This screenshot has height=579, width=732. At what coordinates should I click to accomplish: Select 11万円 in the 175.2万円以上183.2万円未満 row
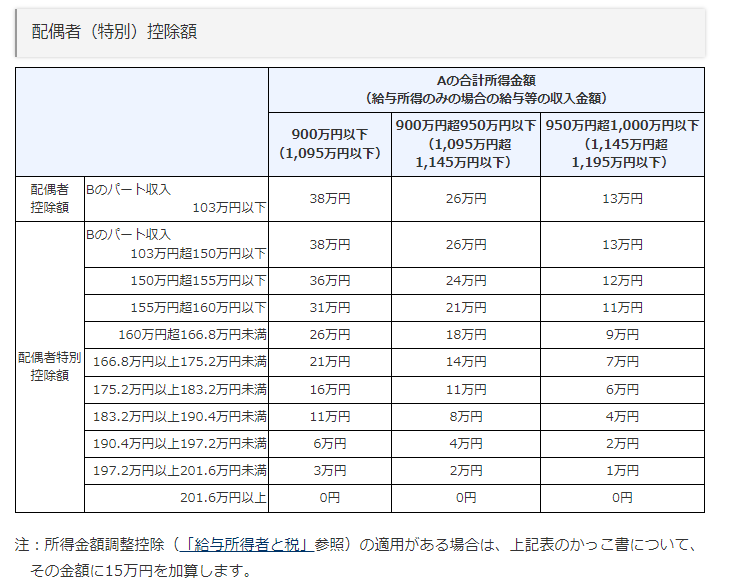coord(465,389)
